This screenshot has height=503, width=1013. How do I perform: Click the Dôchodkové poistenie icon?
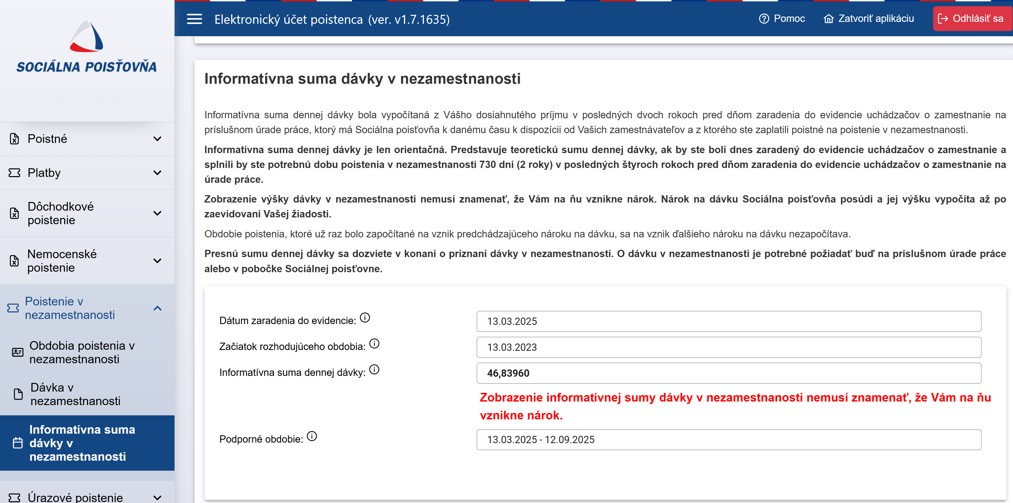[x=14, y=214]
